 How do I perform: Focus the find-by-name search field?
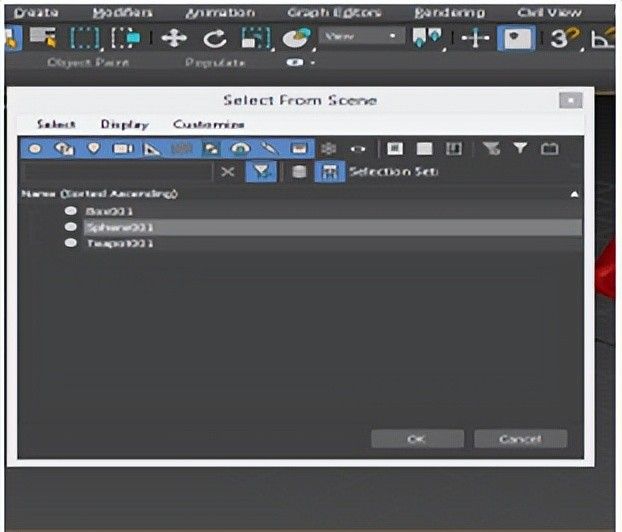(117, 172)
